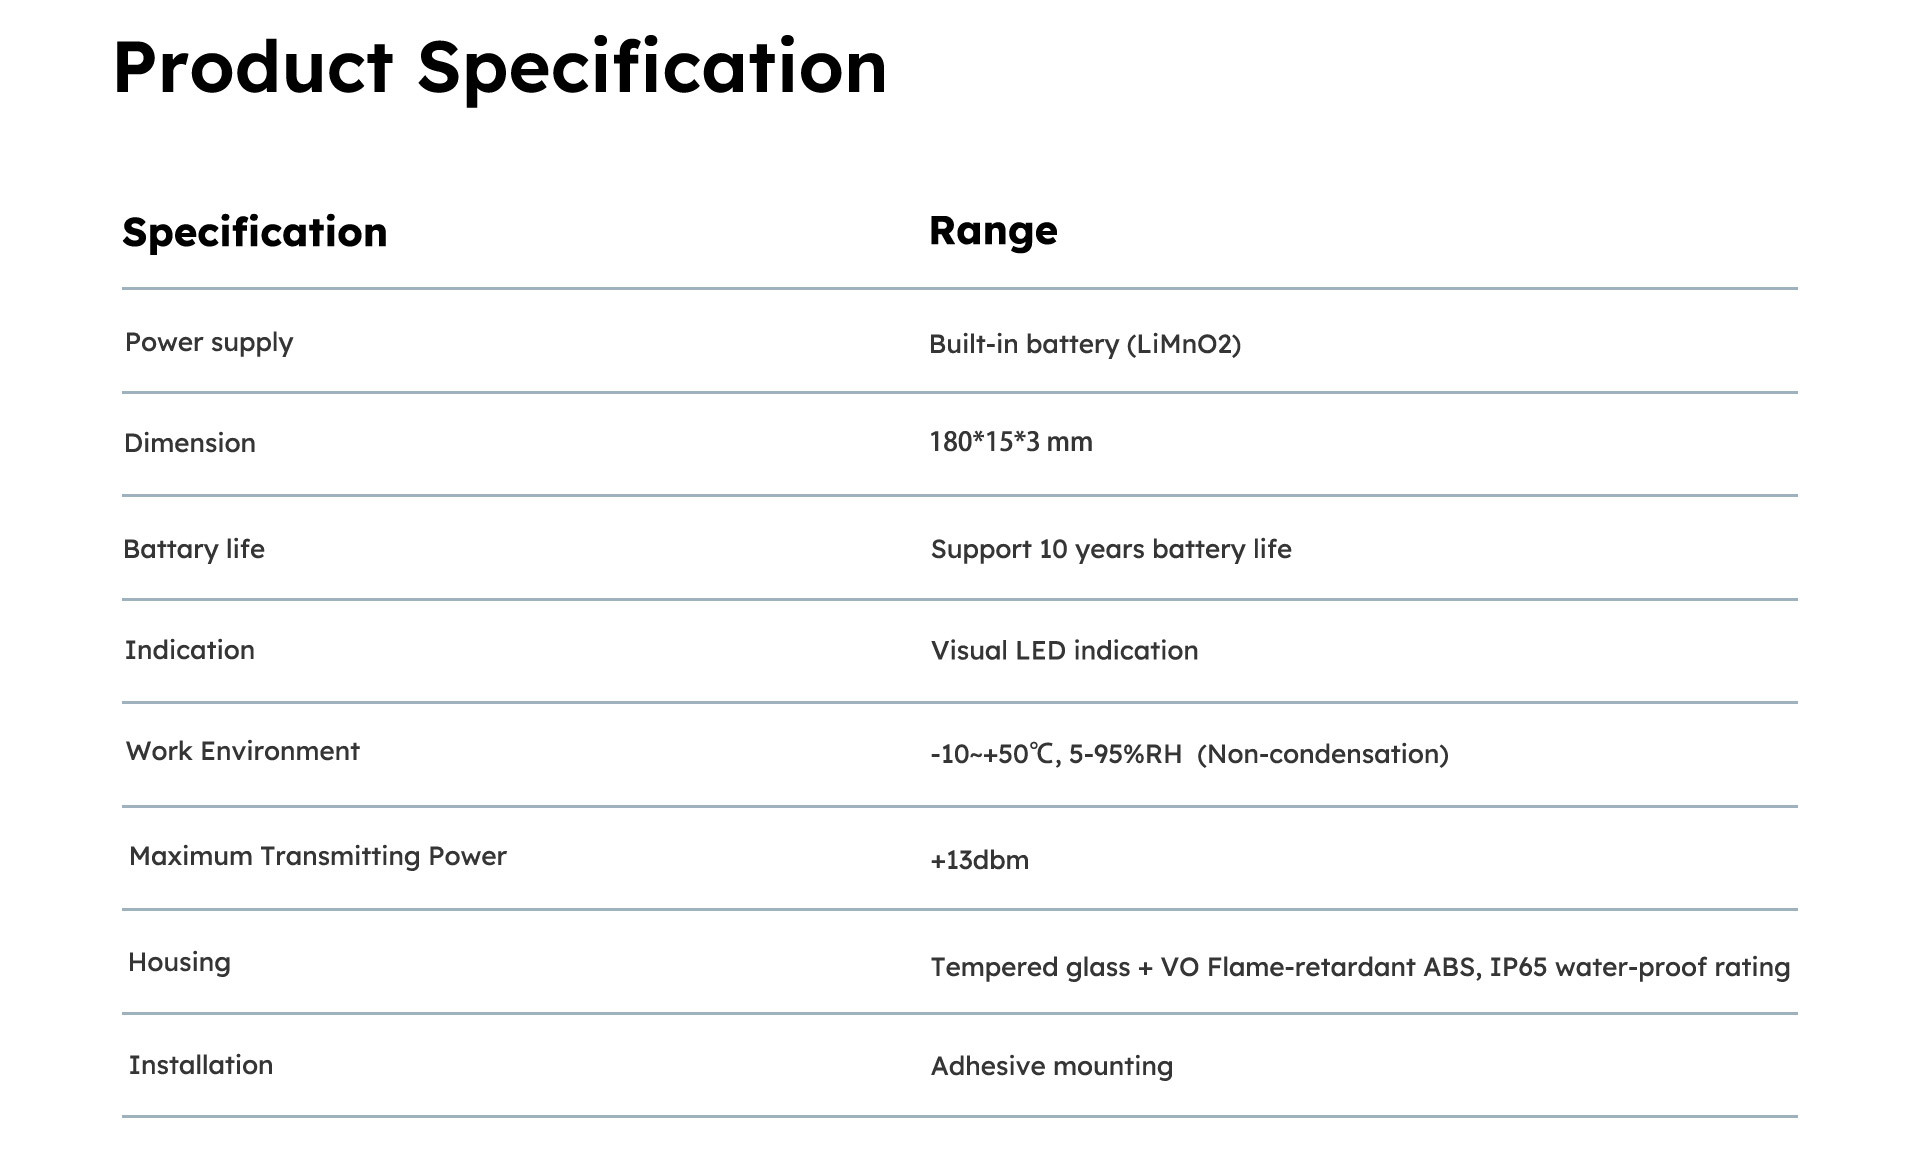Click the Housing row label
The width and height of the screenshot is (1920, 1161).
pos(179,963)
